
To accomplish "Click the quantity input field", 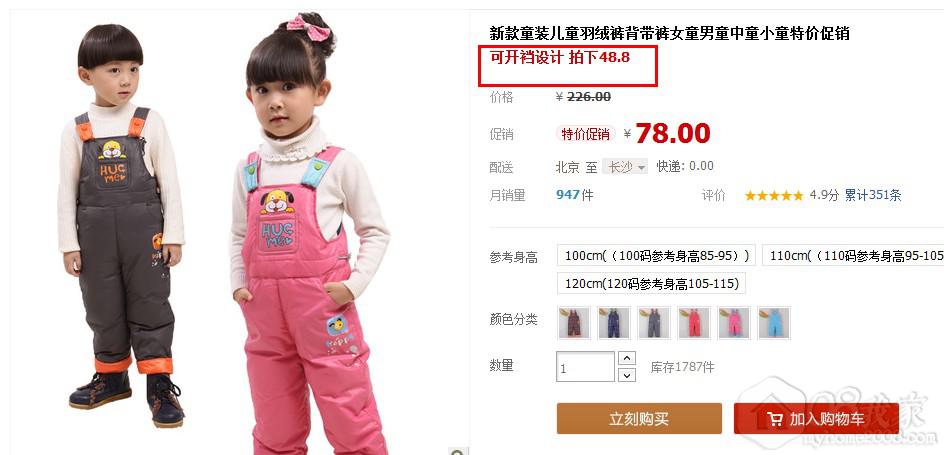I will point(585,367).
